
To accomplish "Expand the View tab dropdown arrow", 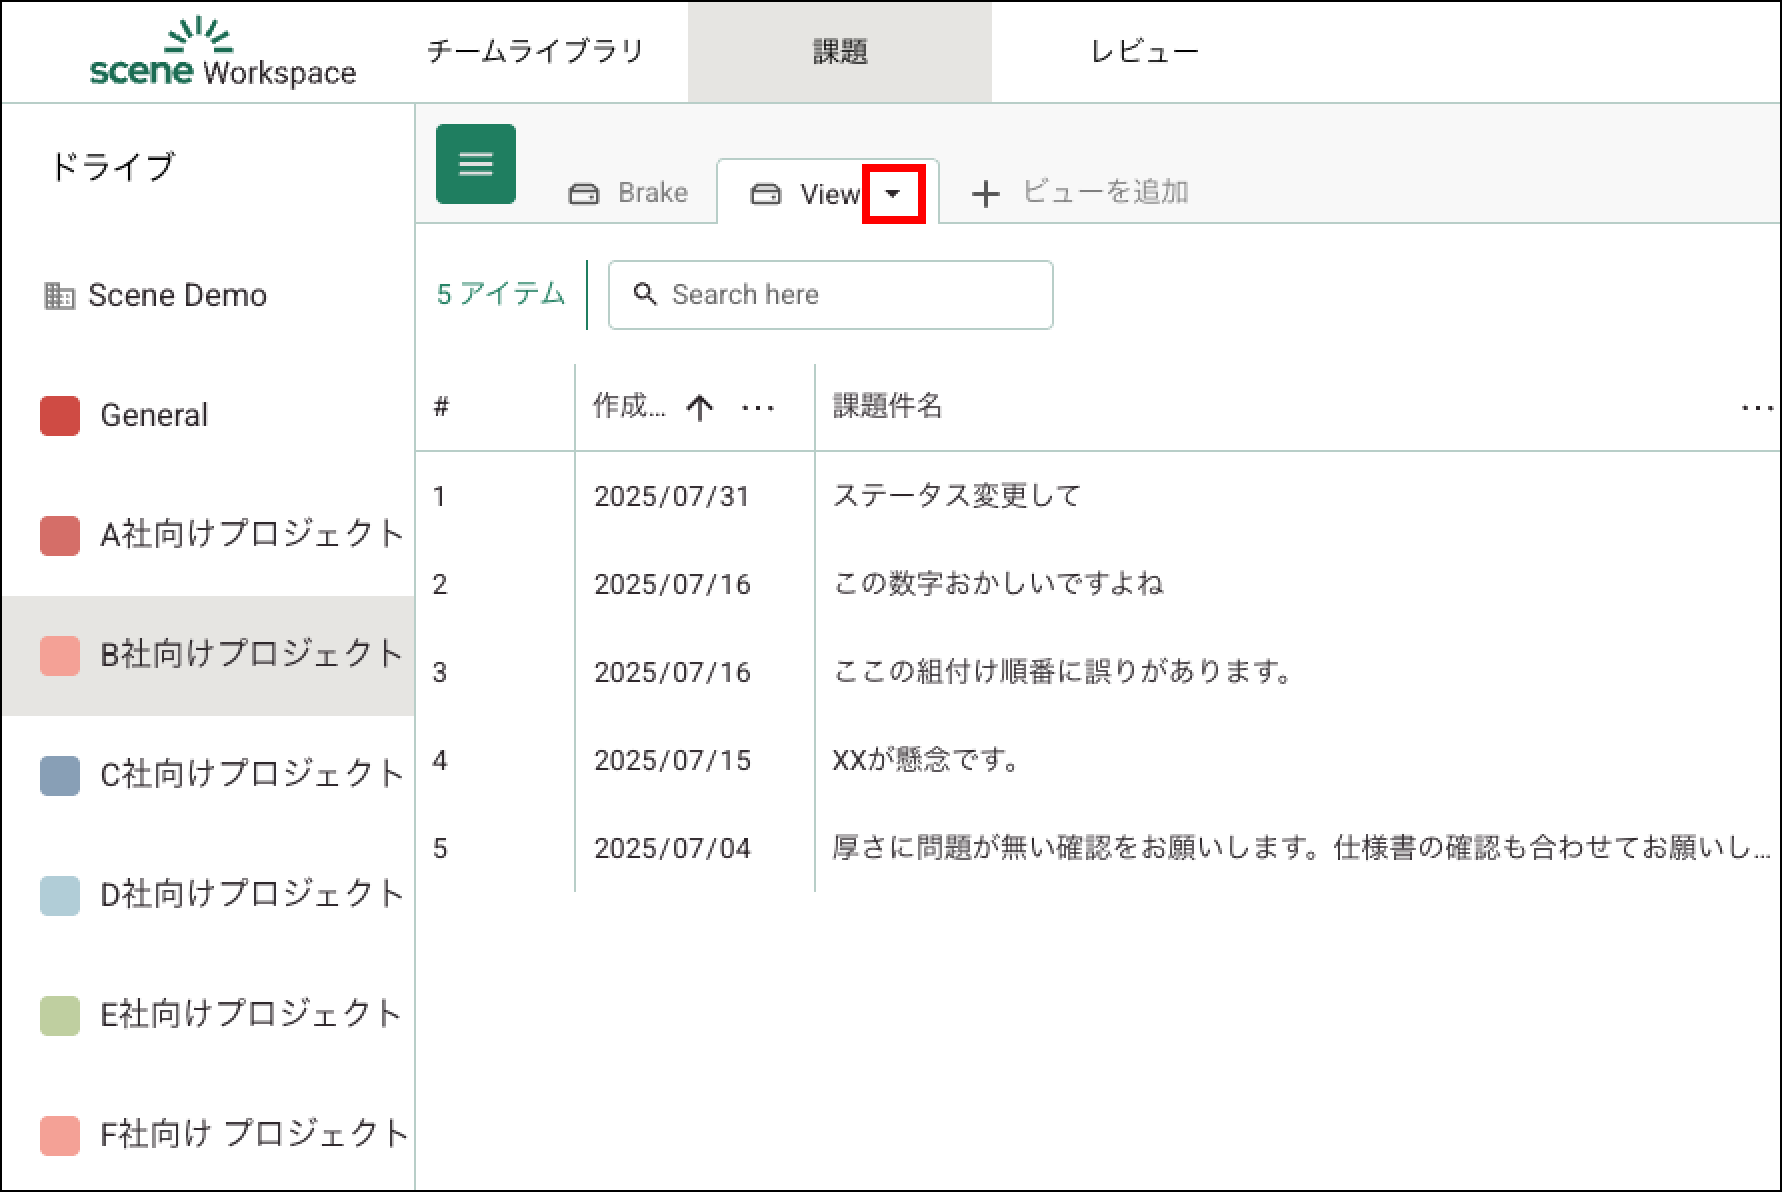I will (893, 194).
